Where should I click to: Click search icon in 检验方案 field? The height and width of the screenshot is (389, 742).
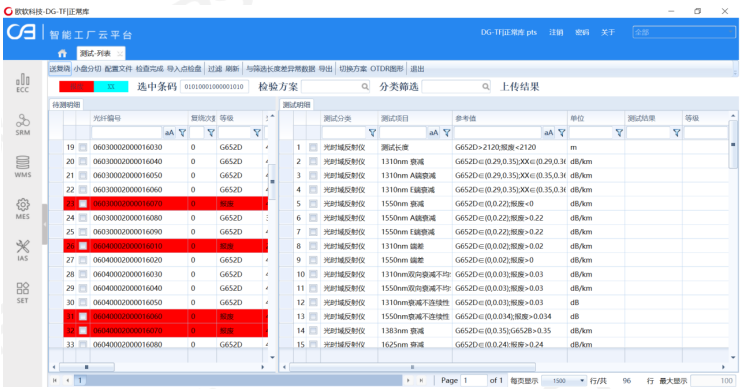pos(365,87)
